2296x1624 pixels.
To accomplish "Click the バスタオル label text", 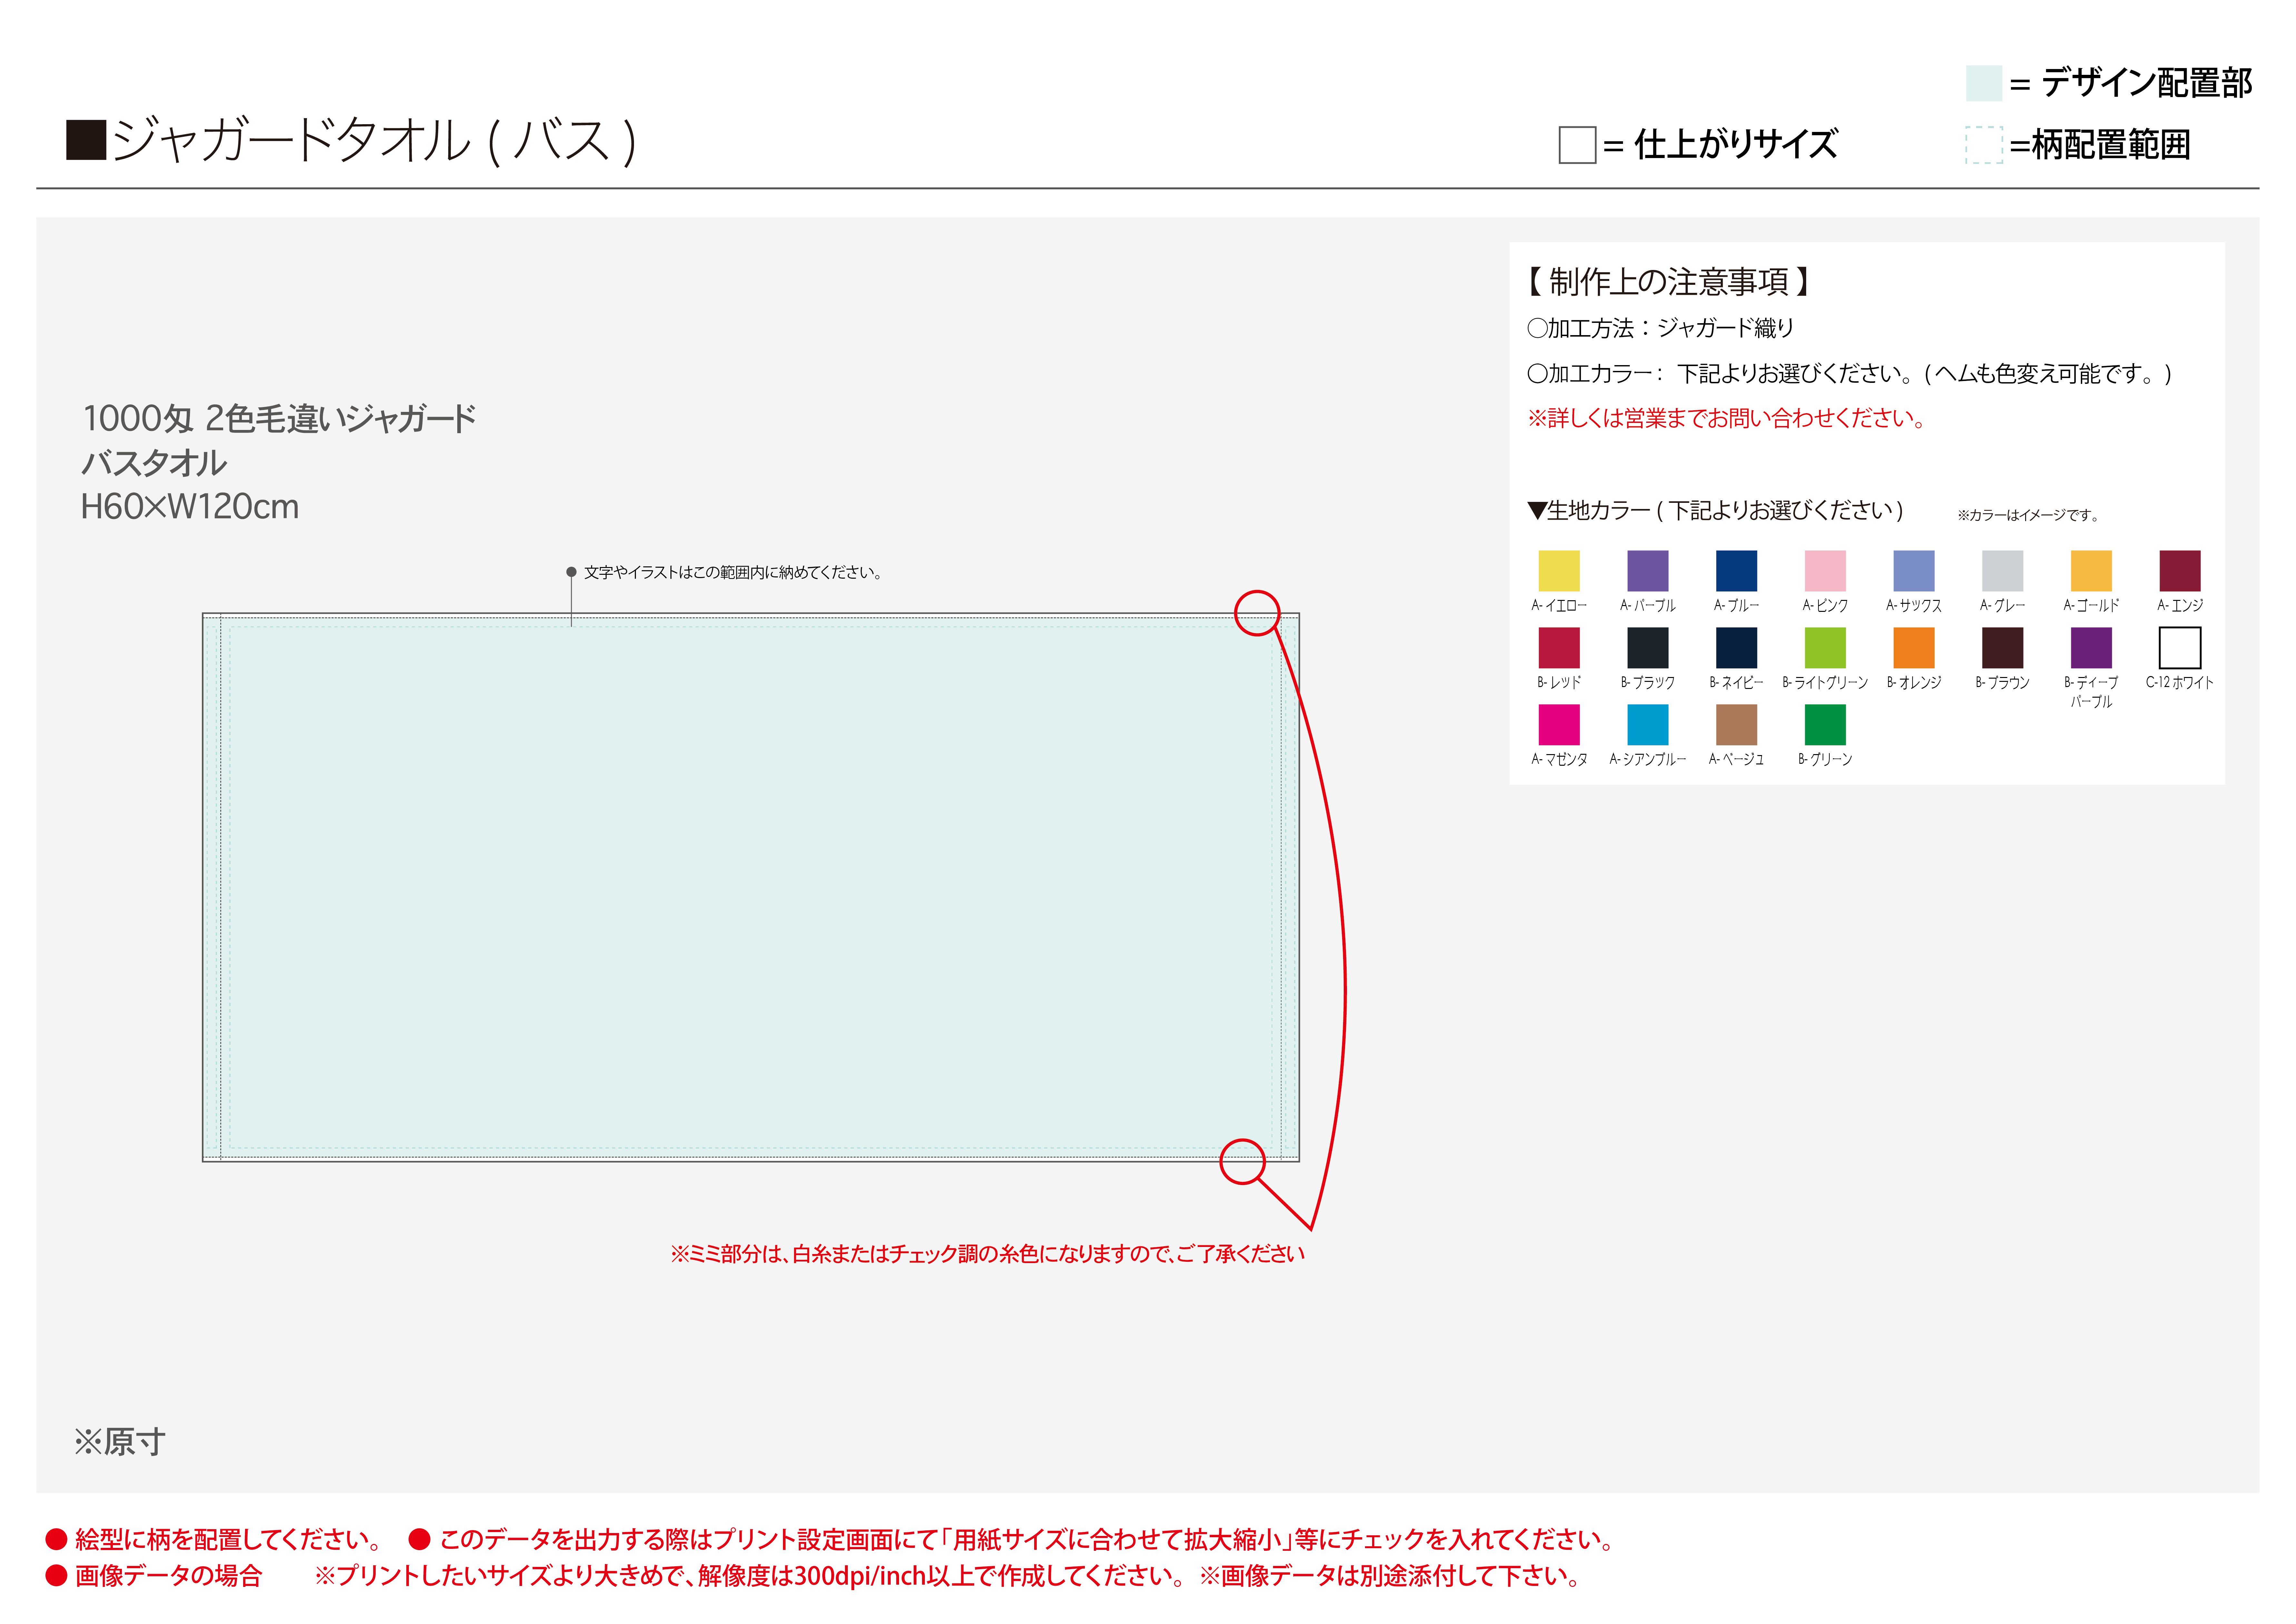I will [x=154, y=463].
